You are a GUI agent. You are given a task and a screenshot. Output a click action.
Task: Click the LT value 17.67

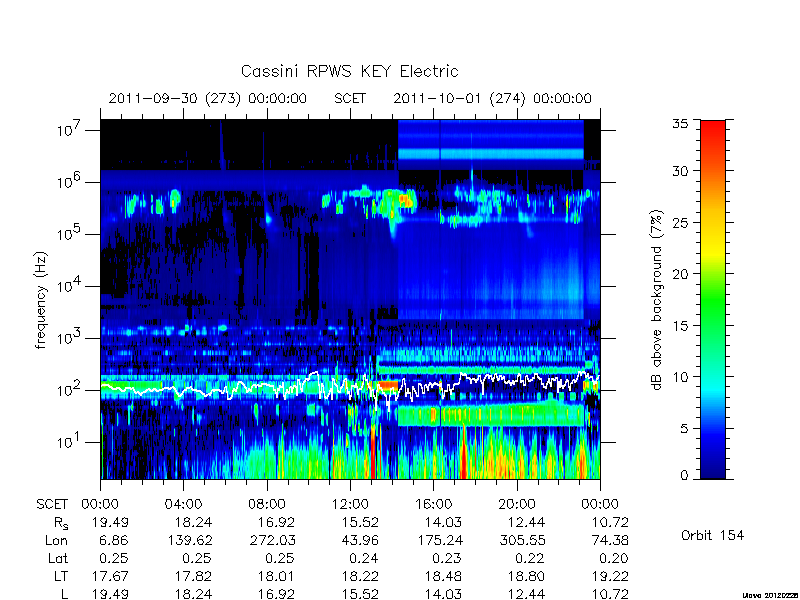click(x=110, y=576)
